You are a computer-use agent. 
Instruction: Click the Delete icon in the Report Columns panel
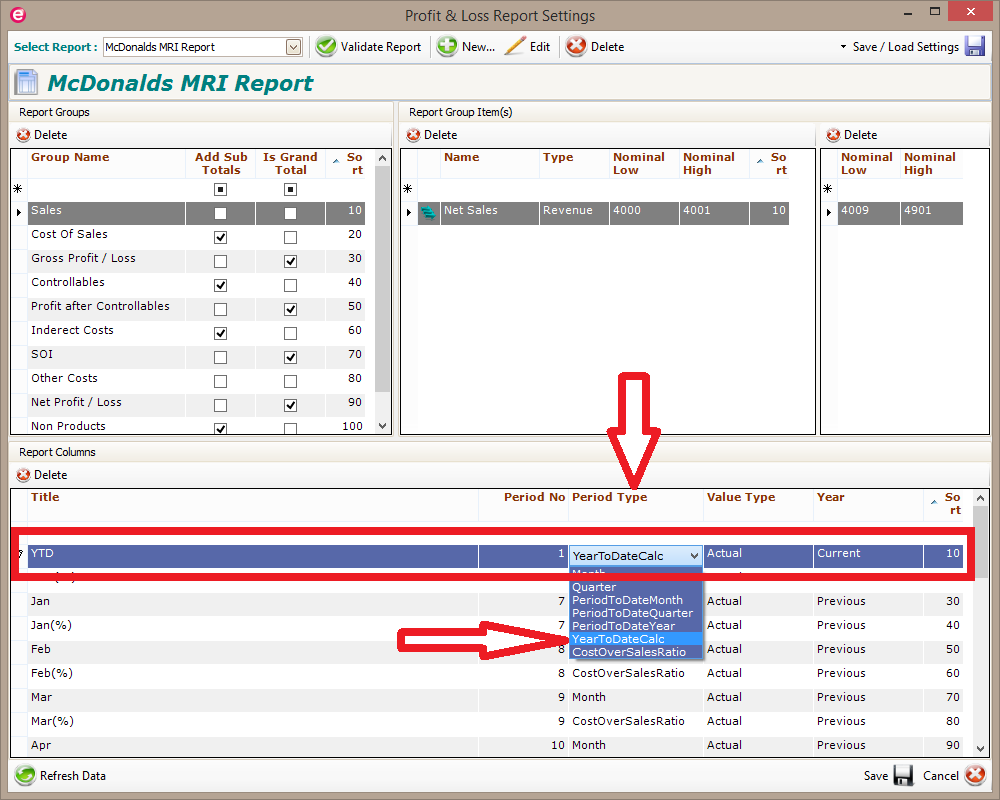coord(24,475)
